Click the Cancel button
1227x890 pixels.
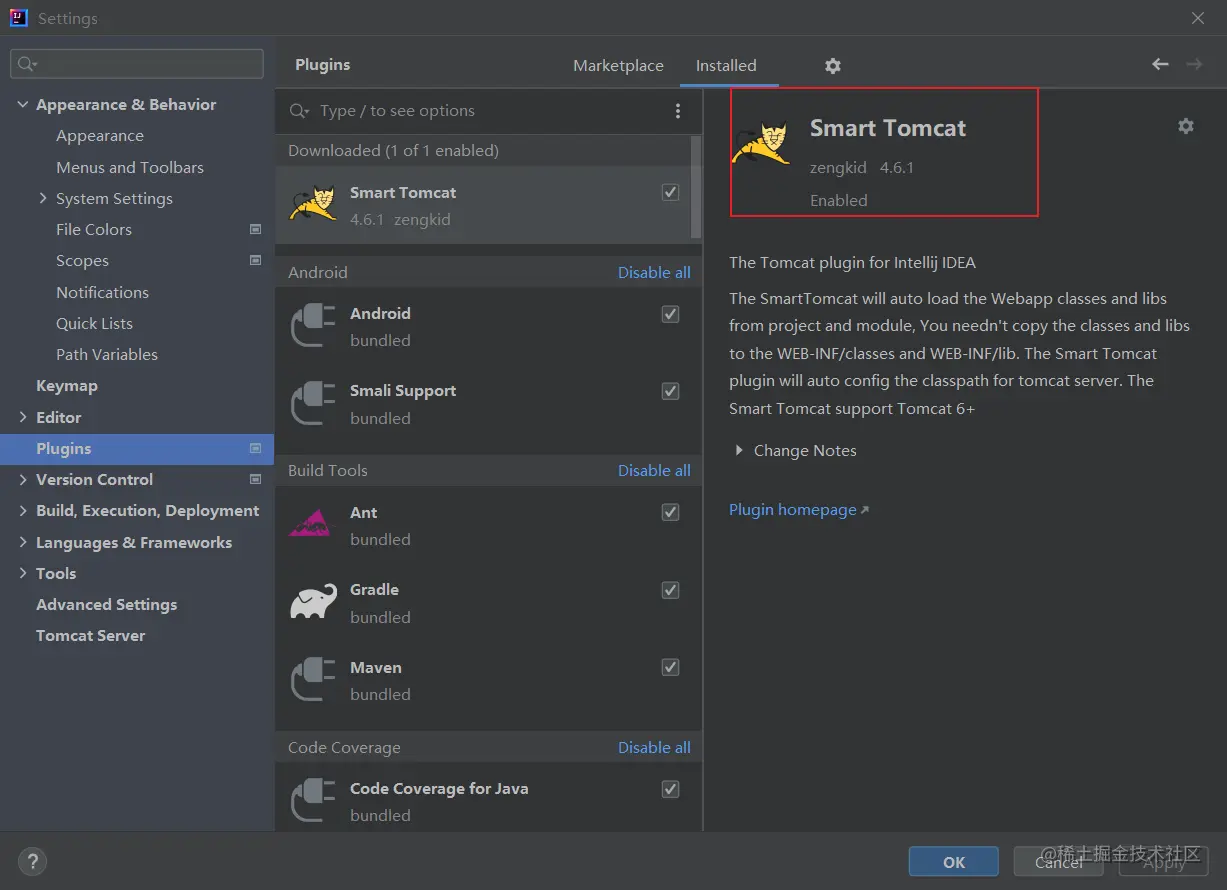[1059, 862]
